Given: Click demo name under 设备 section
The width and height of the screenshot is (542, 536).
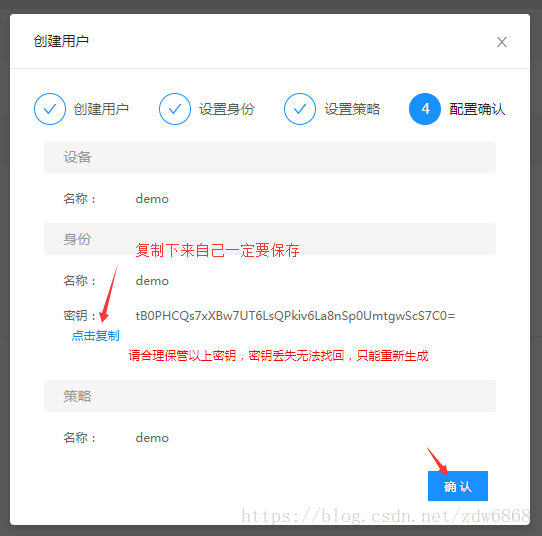Looking at the screenshot, I should pyautogui.click(x=152, y=199).
